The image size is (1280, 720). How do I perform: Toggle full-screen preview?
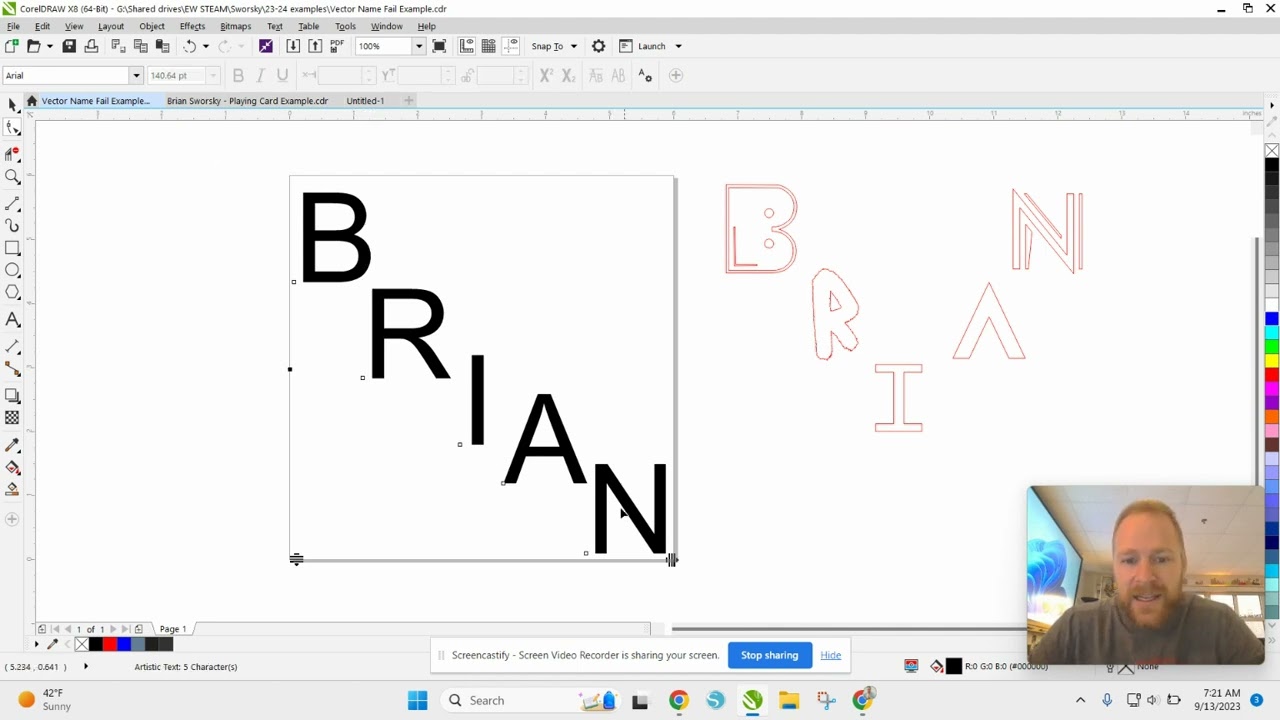click(439, 46)
